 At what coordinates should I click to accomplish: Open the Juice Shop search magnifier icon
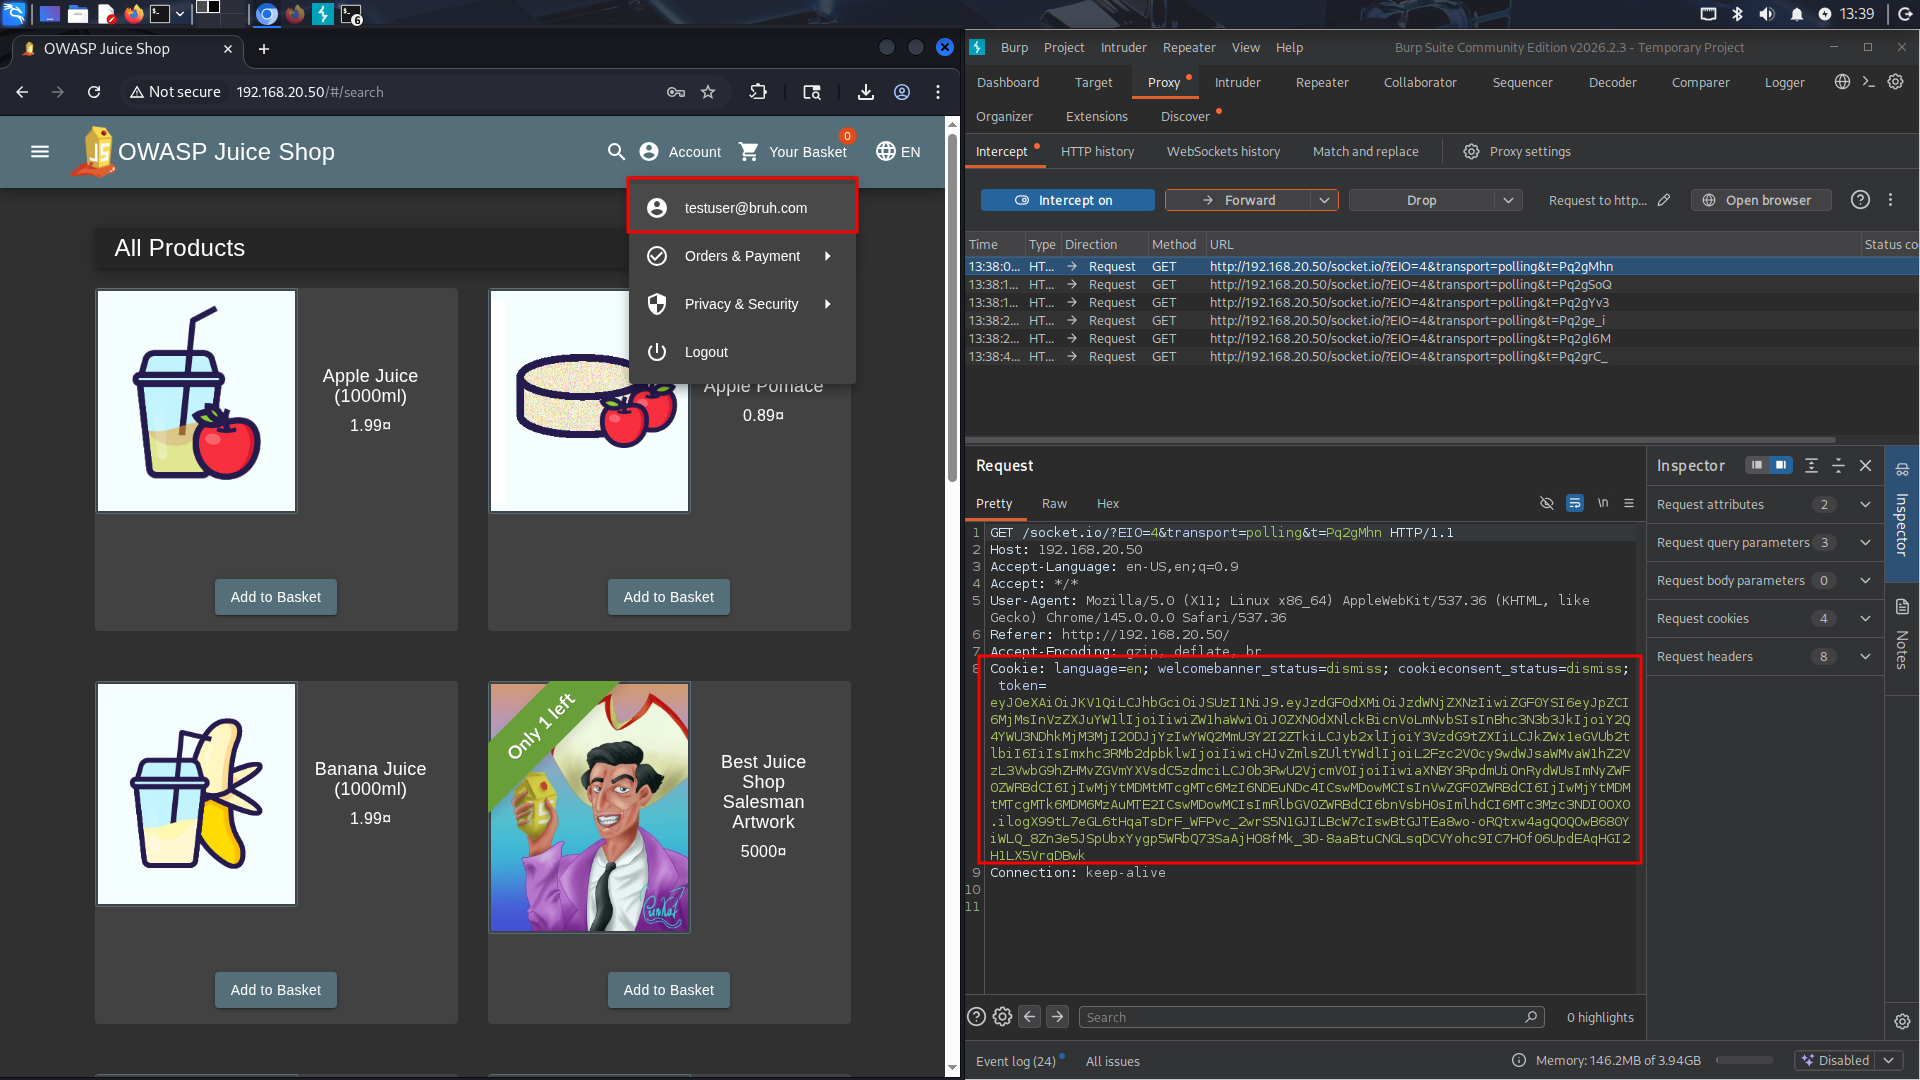coord(615,152)
